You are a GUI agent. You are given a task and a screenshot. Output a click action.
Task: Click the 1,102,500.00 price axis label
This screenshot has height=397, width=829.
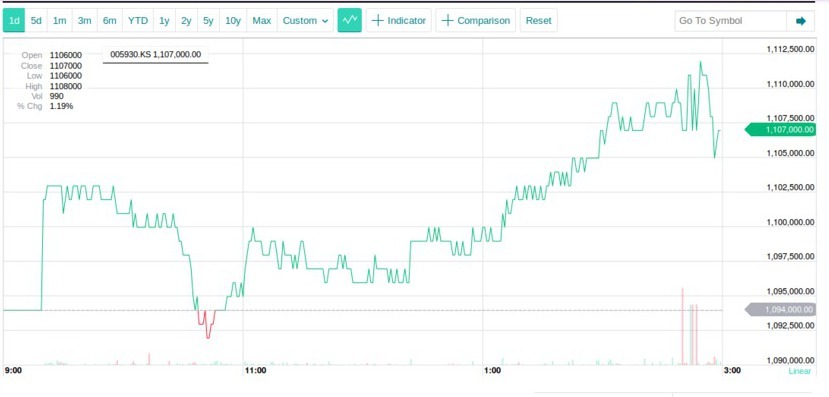click(790, 188)
